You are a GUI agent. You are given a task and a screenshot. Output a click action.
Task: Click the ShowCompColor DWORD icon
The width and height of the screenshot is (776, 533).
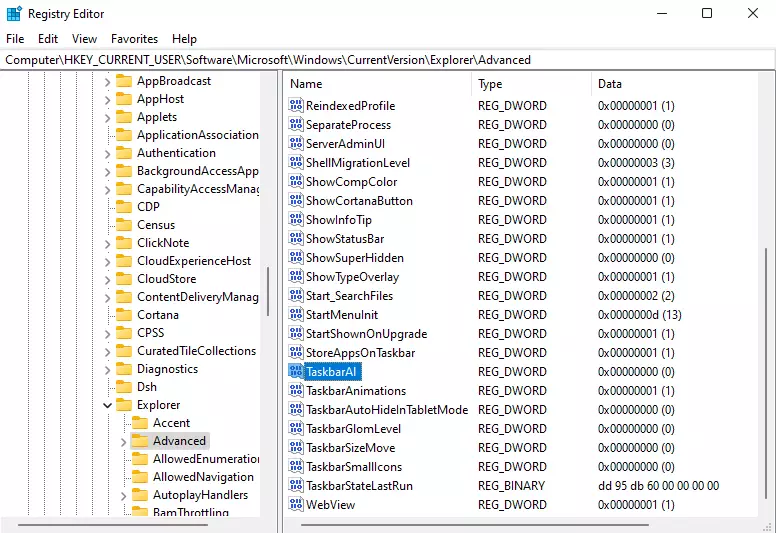(x=296, y=182)
